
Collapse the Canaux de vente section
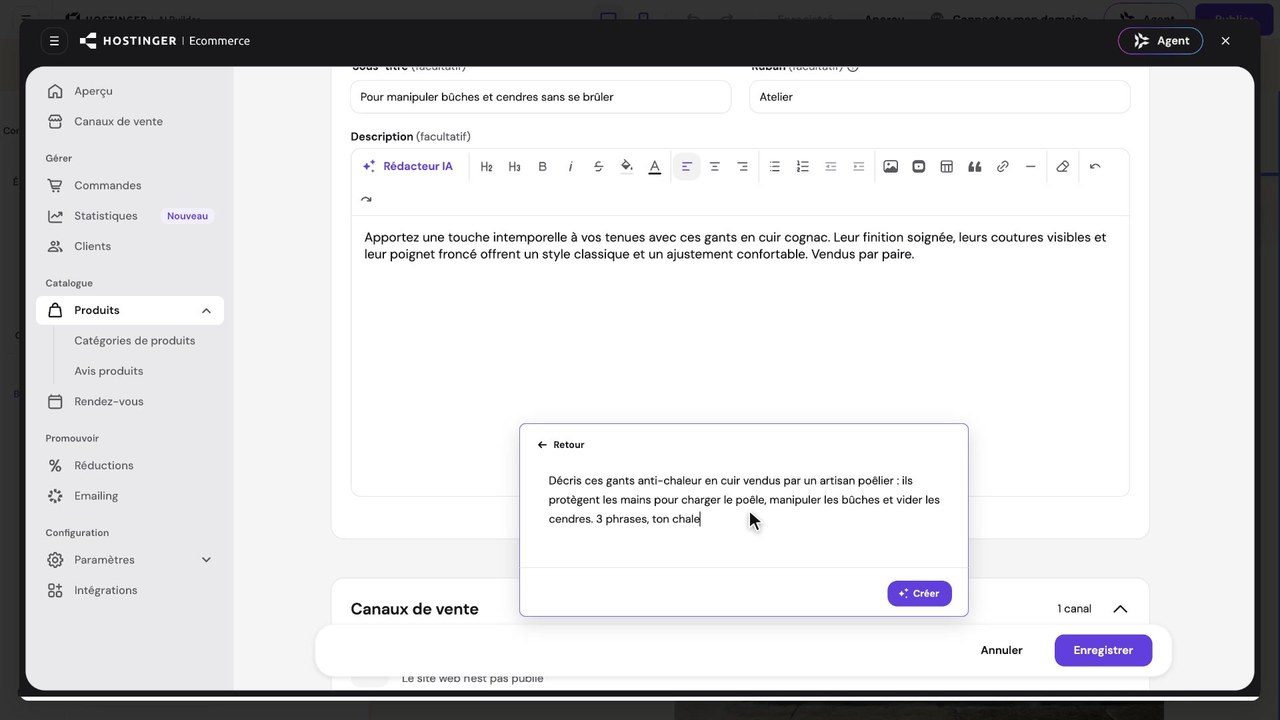[1120, 609]
